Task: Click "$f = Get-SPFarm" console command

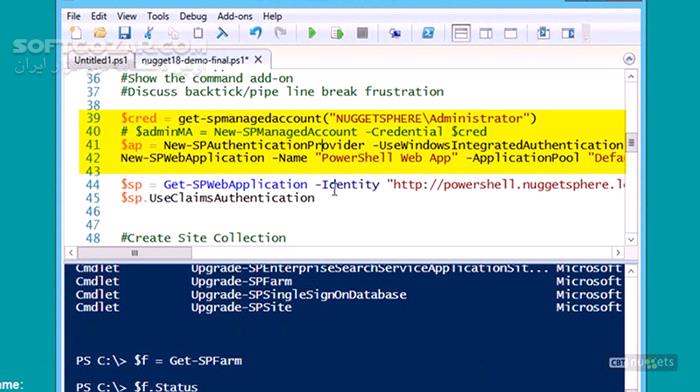Action: click(188, 361)
